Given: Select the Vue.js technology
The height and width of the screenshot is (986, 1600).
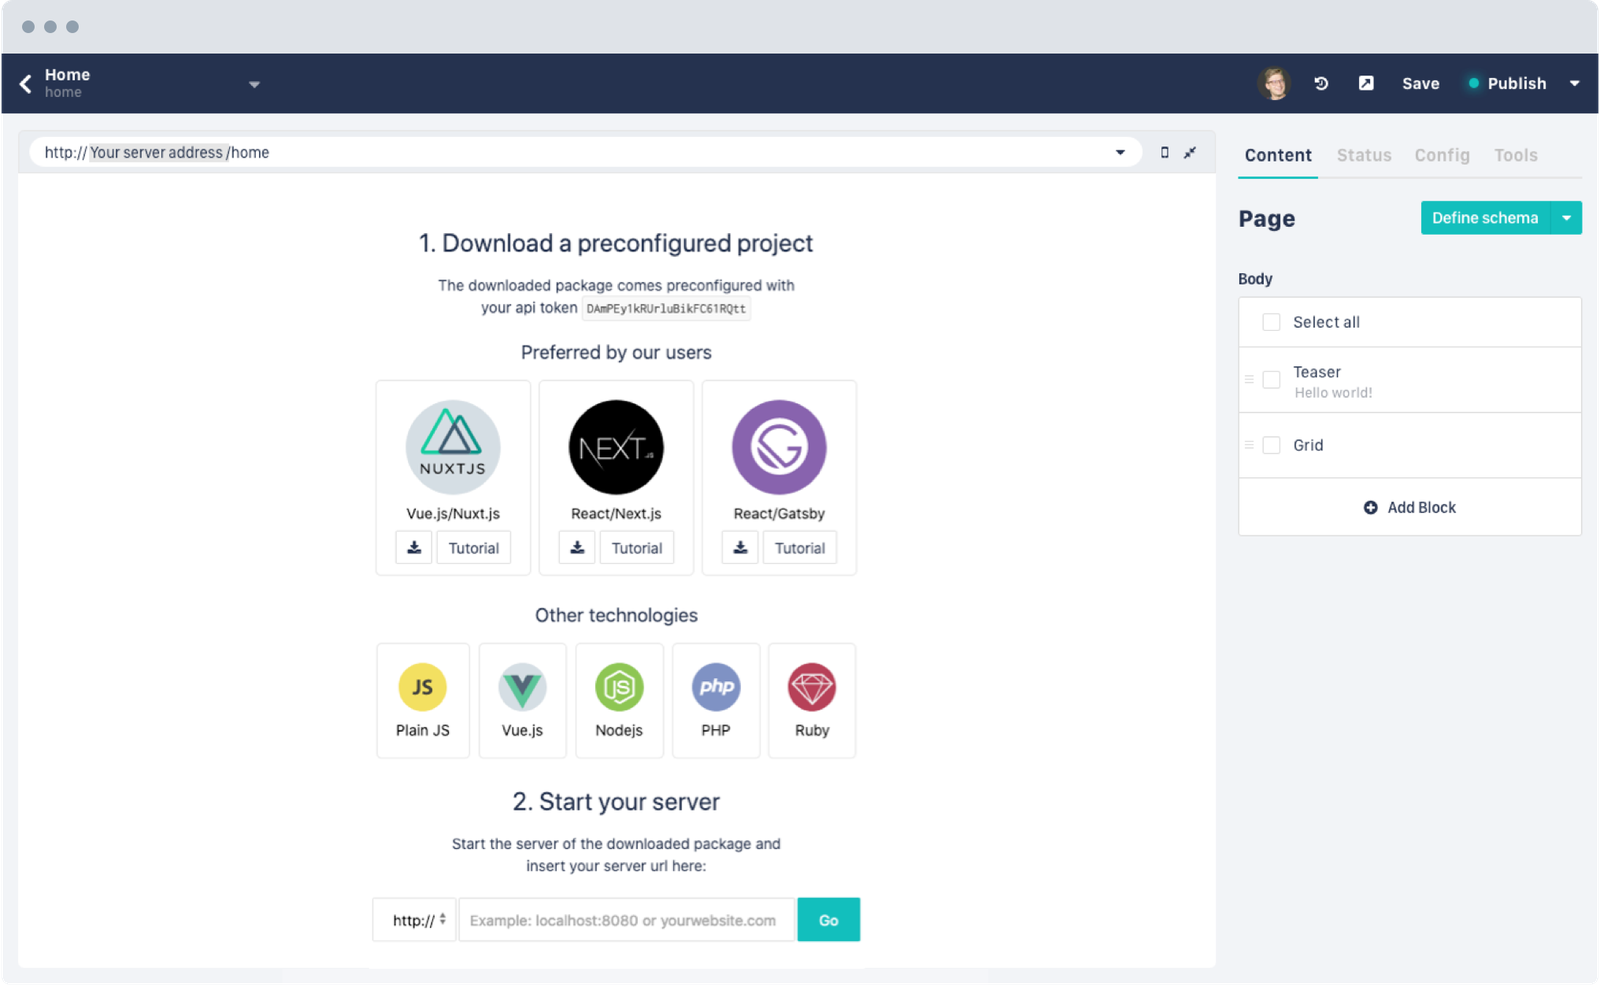Looking at the screenshot, I should tap(522, 701).
